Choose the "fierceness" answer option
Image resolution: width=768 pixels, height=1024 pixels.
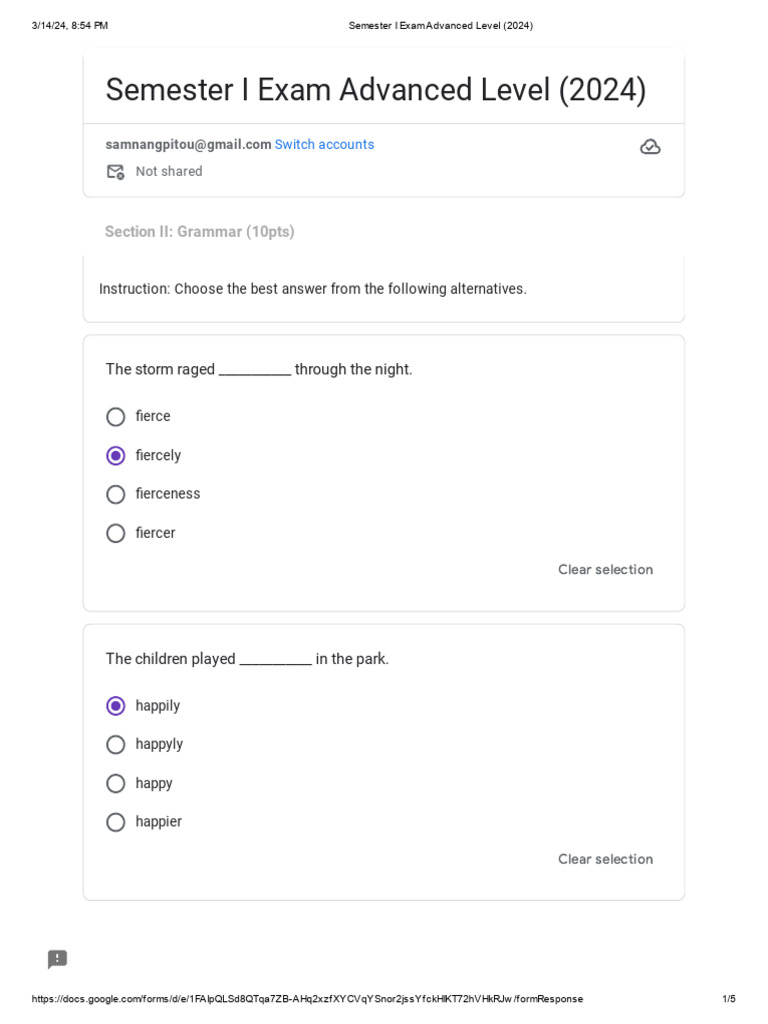(x=116, y=494)
